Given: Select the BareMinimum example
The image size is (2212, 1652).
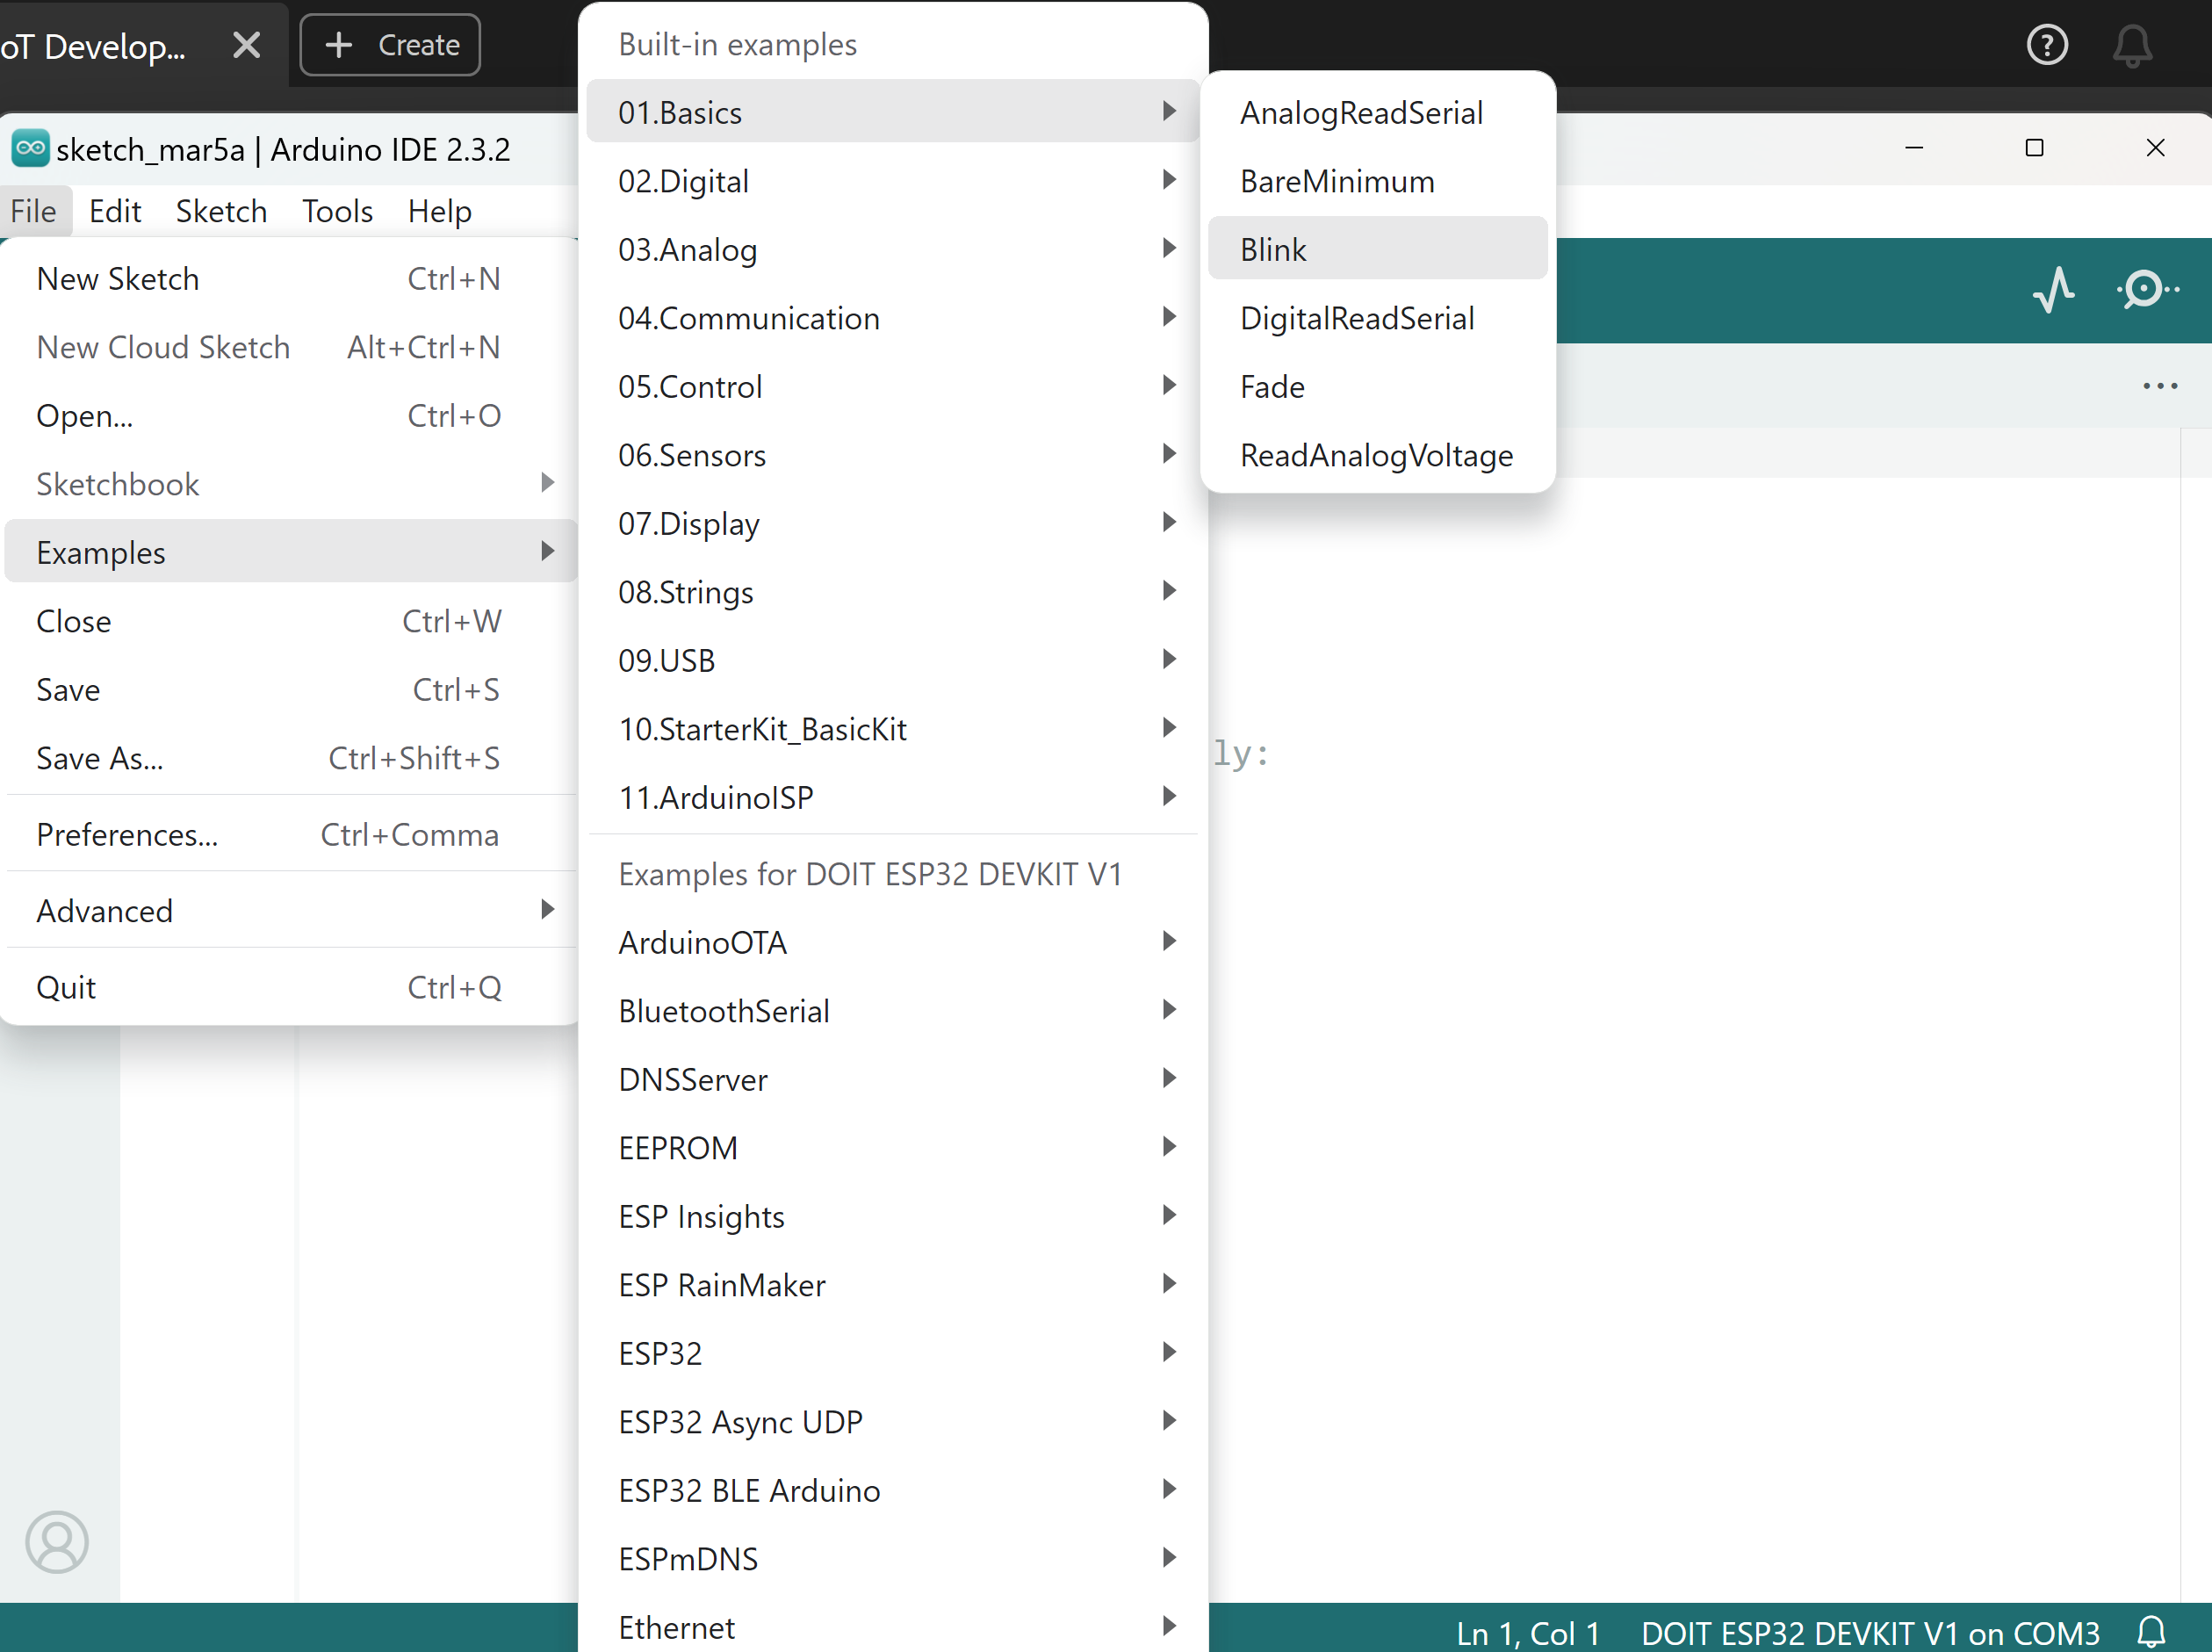Looking at the screenshot, I should (x=1377, y=181).
